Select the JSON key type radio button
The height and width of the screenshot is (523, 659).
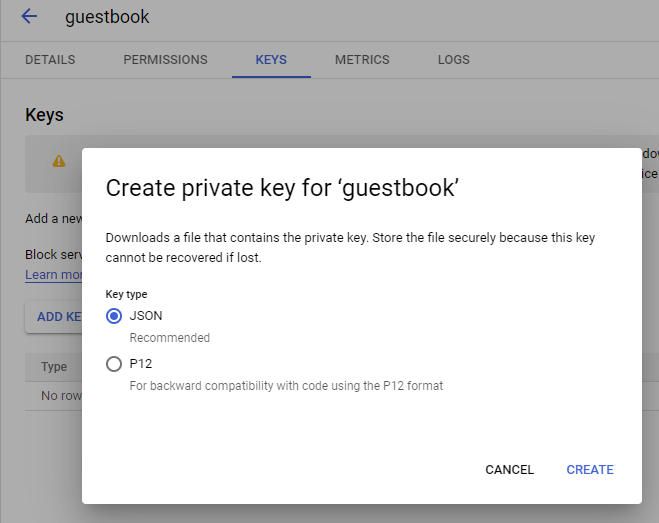click(114, 316)
